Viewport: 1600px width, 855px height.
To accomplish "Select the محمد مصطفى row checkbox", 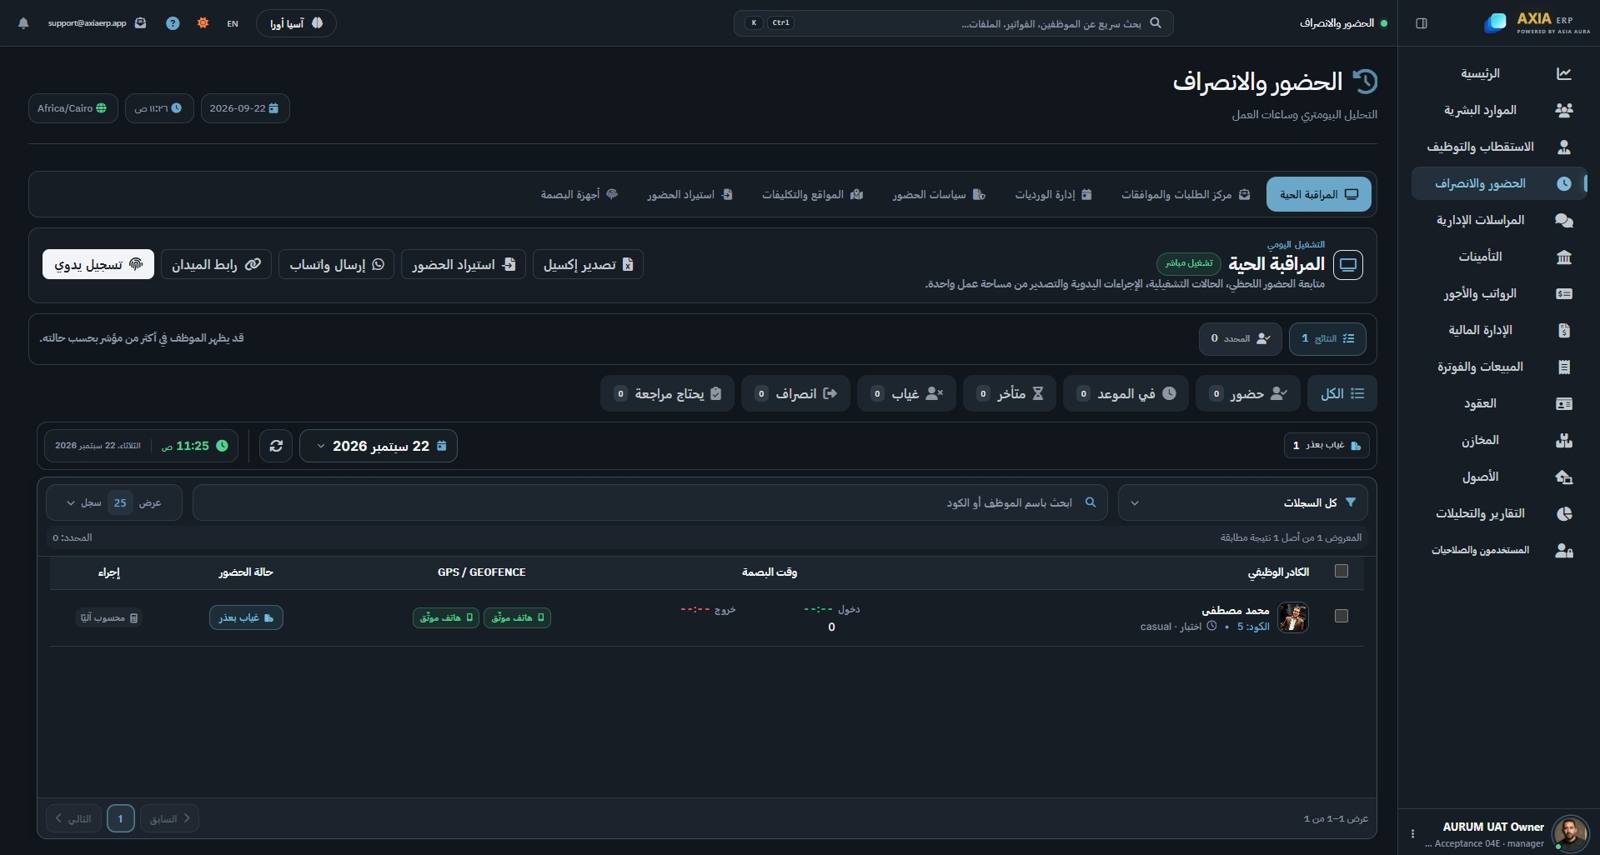I will pos(1341,616).
